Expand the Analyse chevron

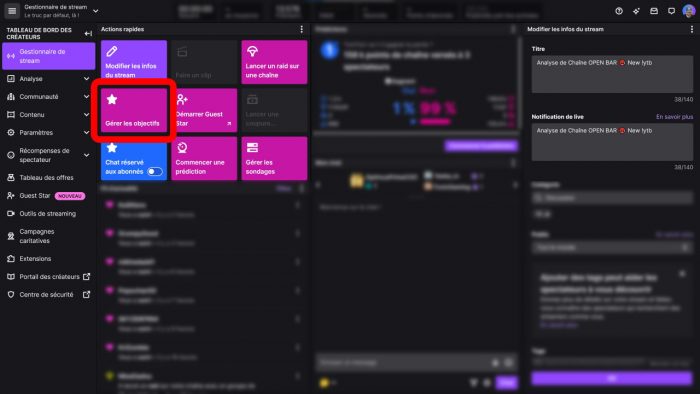point(86,79)
